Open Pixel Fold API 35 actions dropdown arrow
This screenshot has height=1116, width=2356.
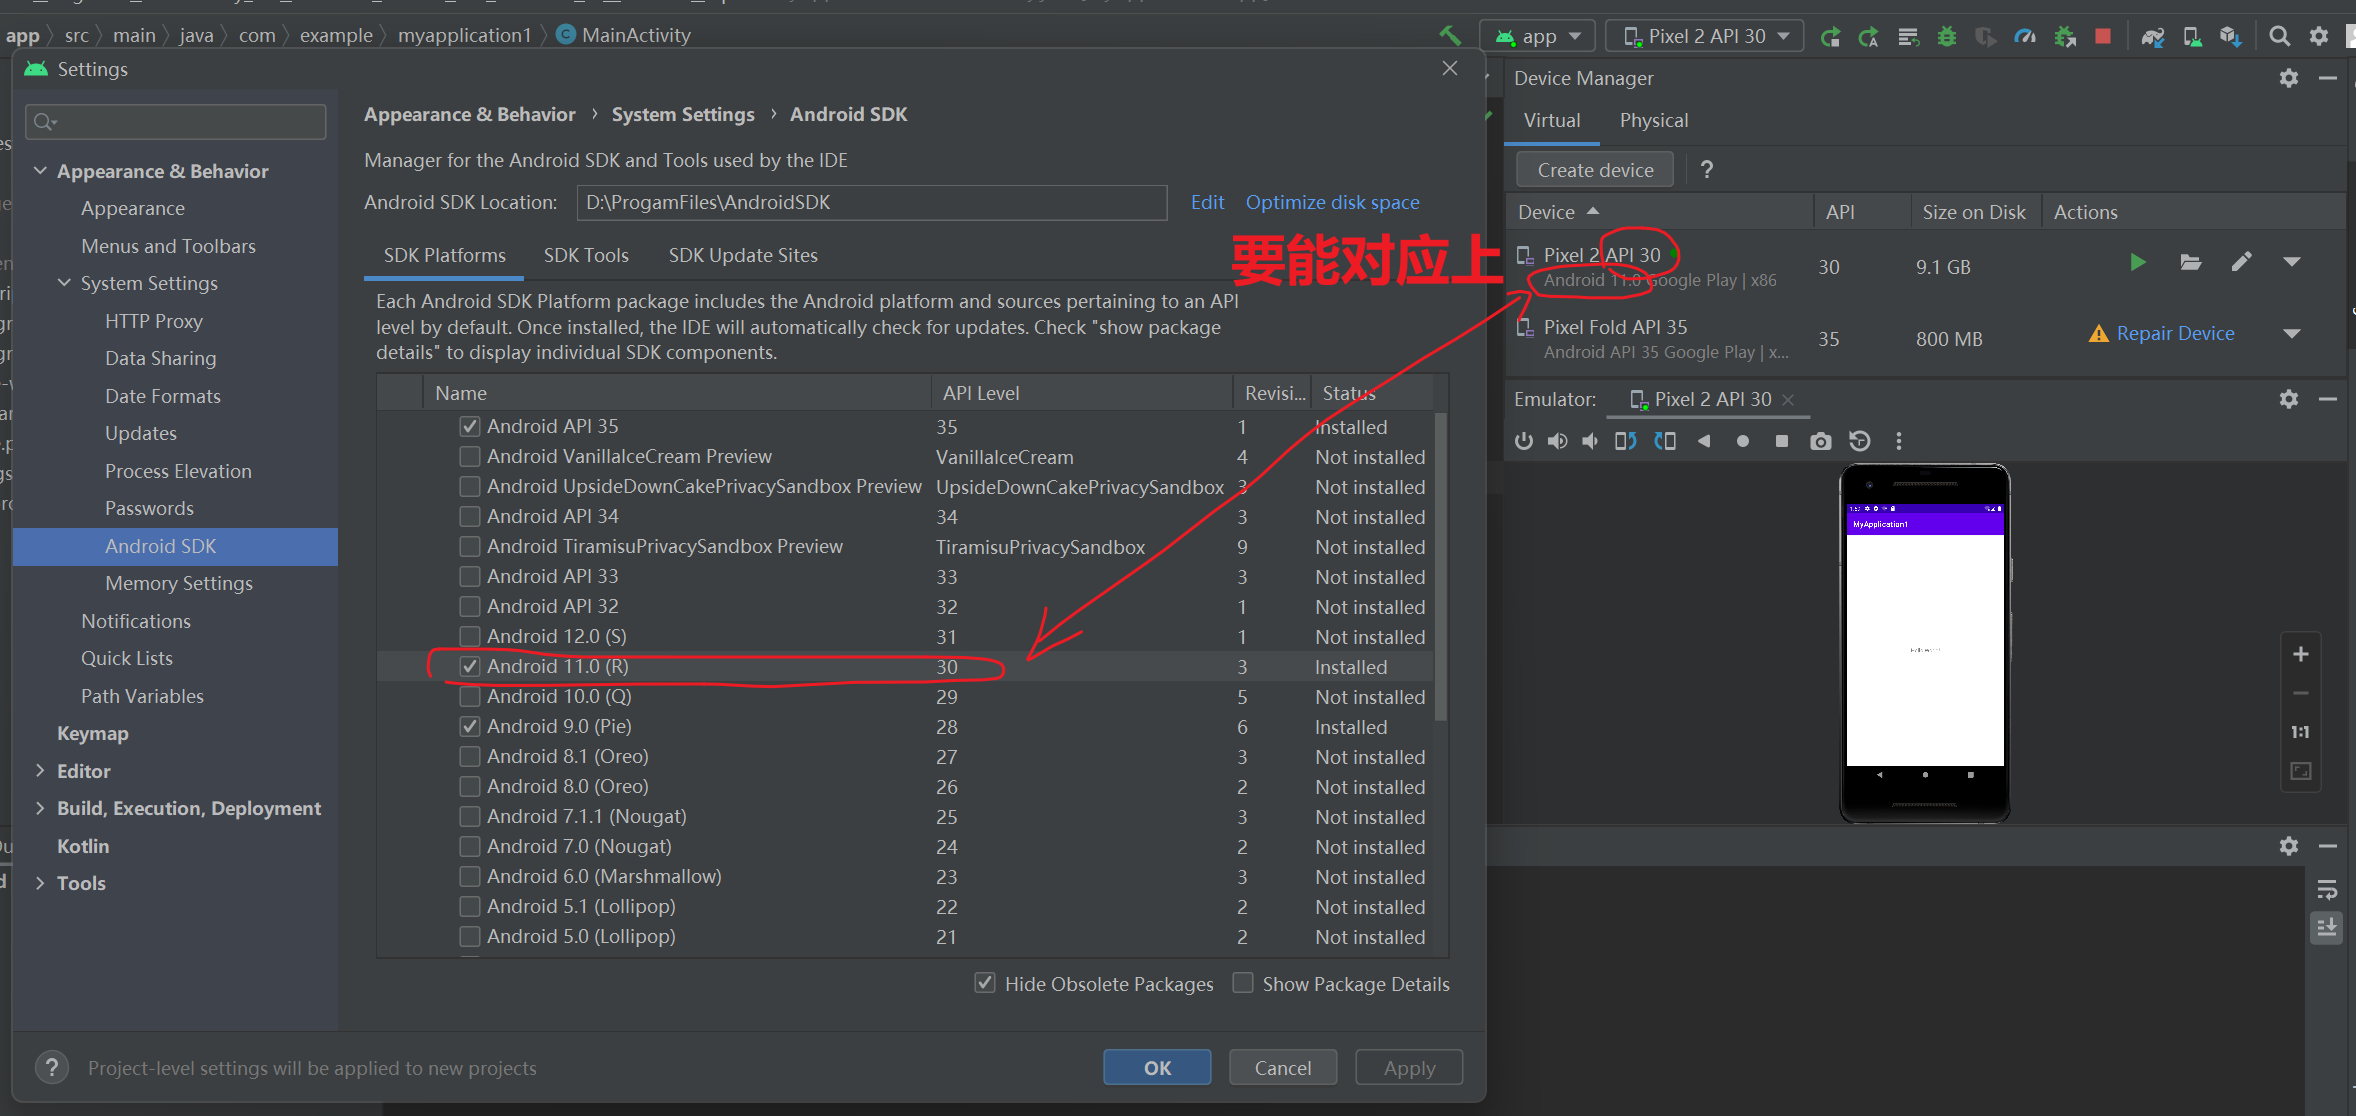click(2292, 334)
